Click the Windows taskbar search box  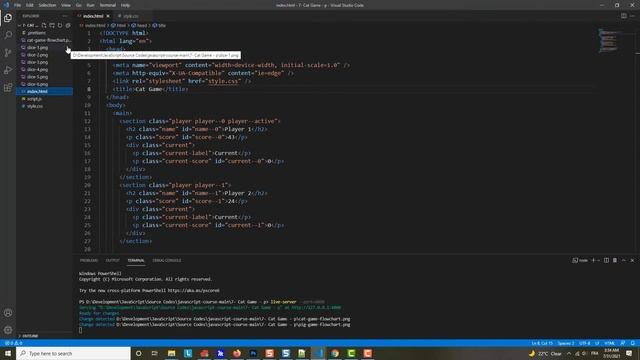point(73,353)
